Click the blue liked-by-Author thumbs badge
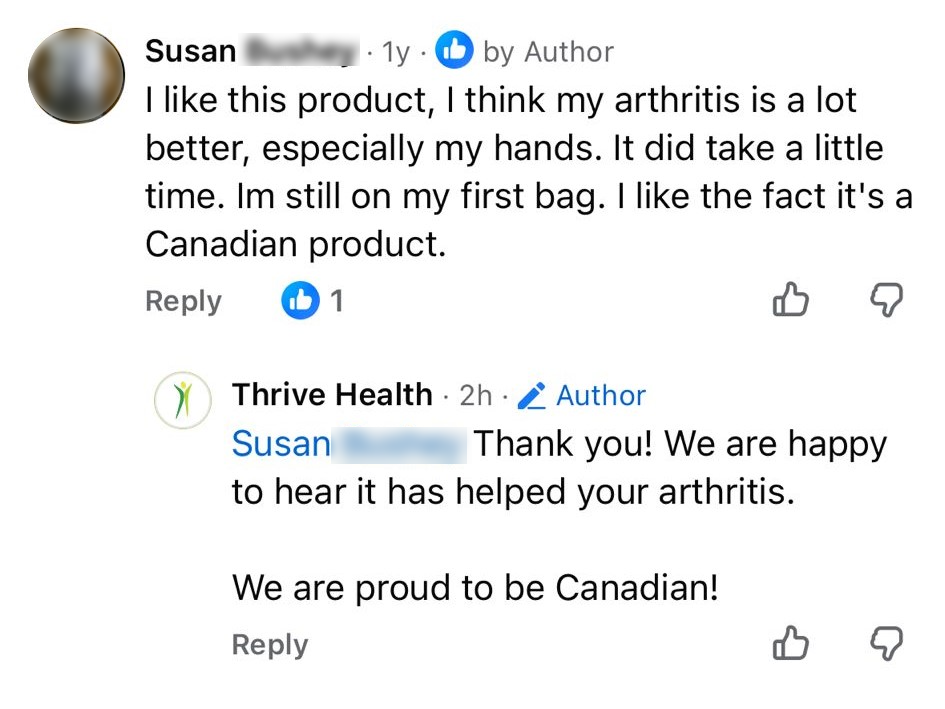The width and height of the screenshot is (945, 709). pos(455,50)
